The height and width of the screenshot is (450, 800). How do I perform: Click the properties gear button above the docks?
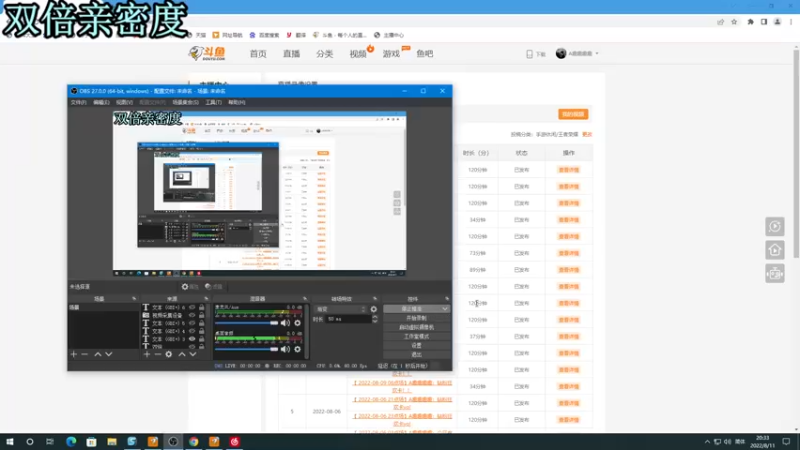(x=190, y=287)
